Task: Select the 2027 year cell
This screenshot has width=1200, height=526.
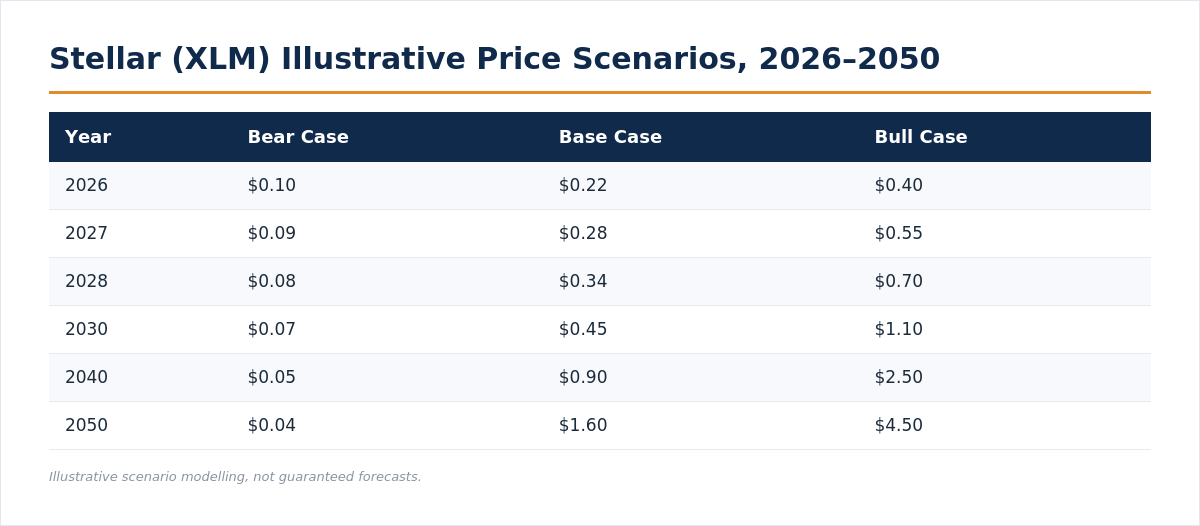Action: (86, 234)
